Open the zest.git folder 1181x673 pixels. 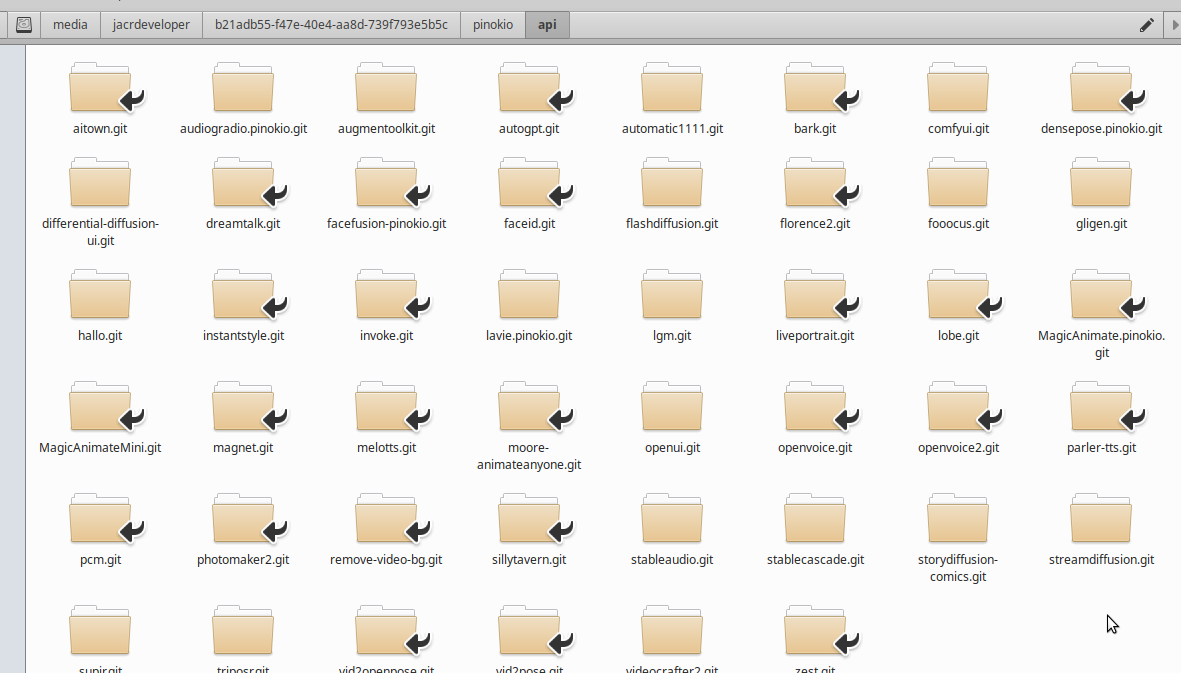coord(815,632)
